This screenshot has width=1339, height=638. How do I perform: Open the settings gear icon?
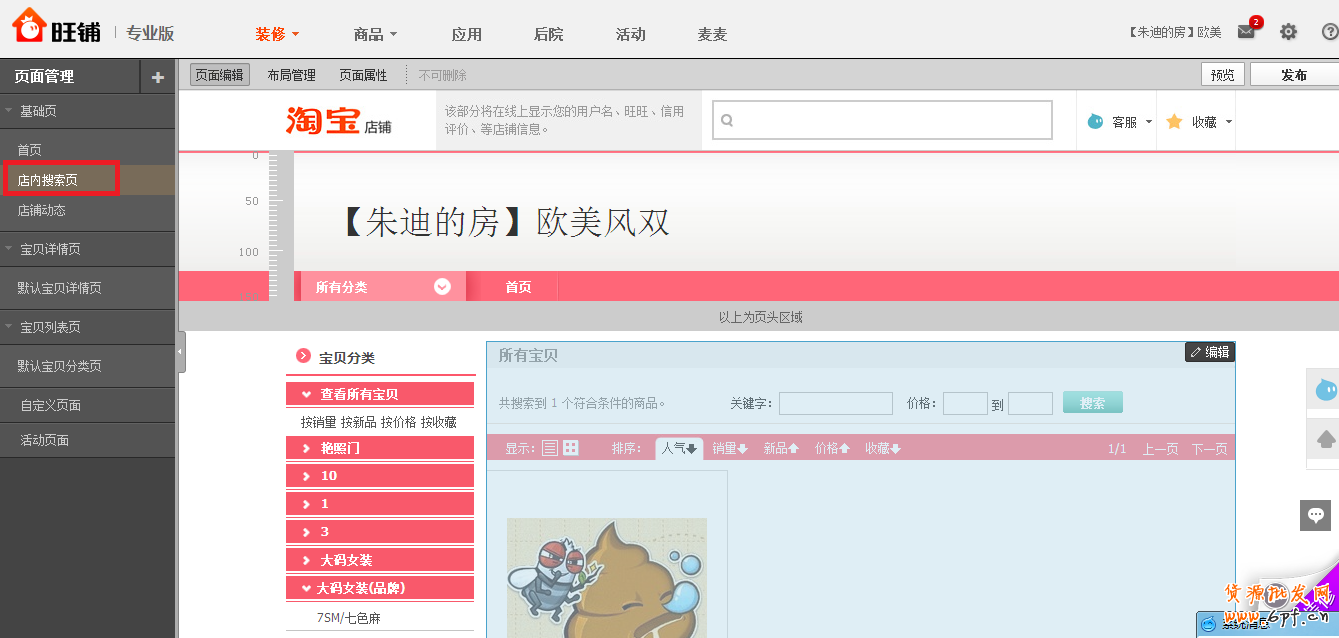pos(1288,31)
